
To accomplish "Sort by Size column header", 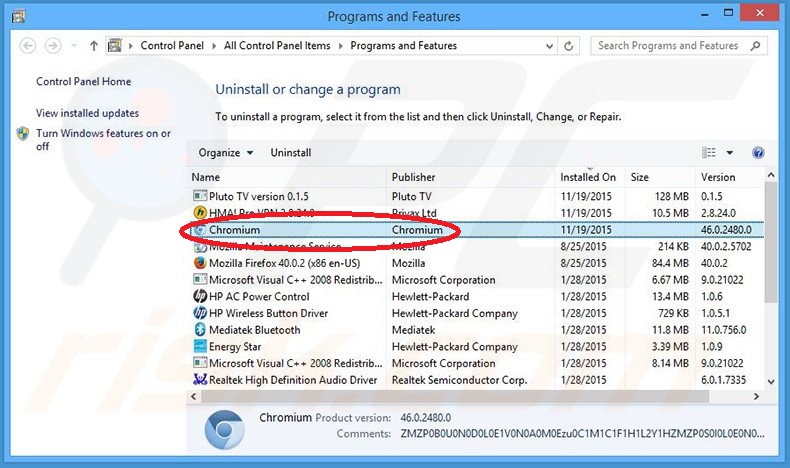I will 660,177.
